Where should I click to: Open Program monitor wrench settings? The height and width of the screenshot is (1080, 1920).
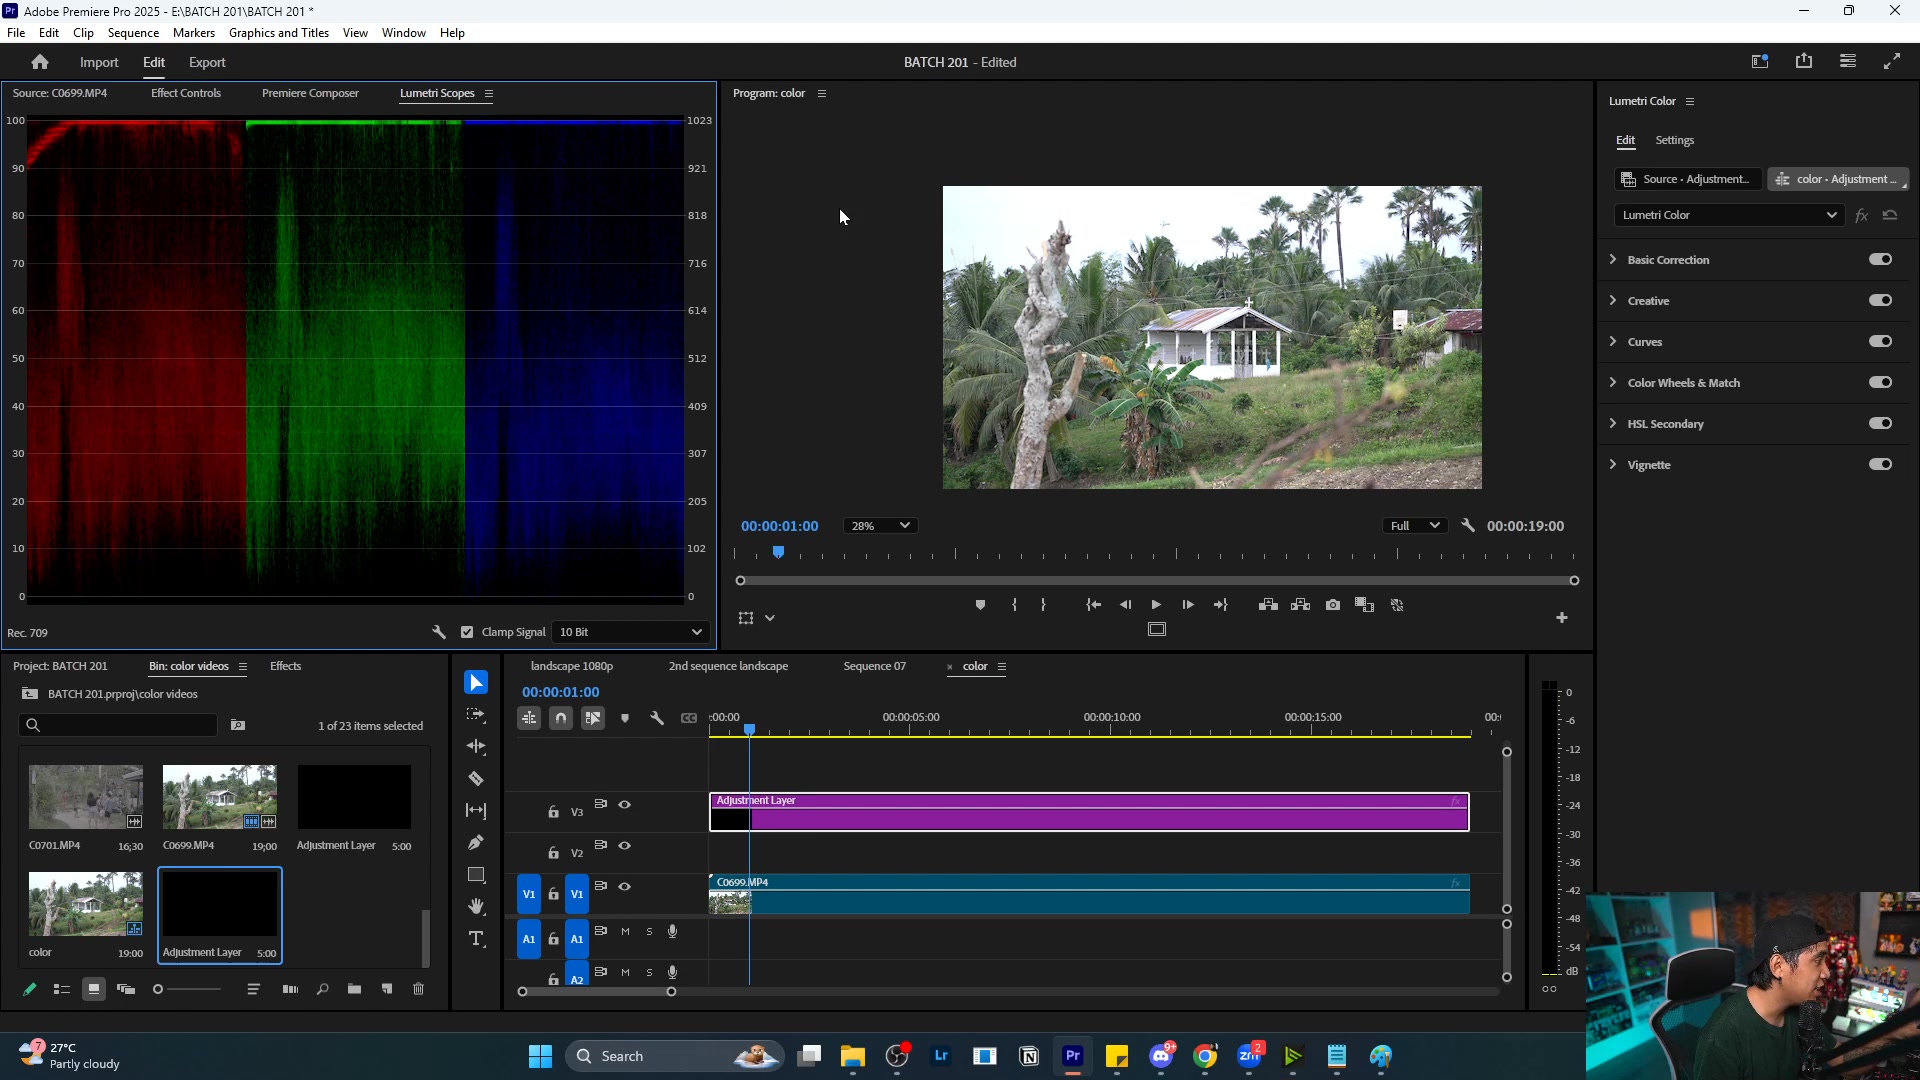[x=1468, y=526]
